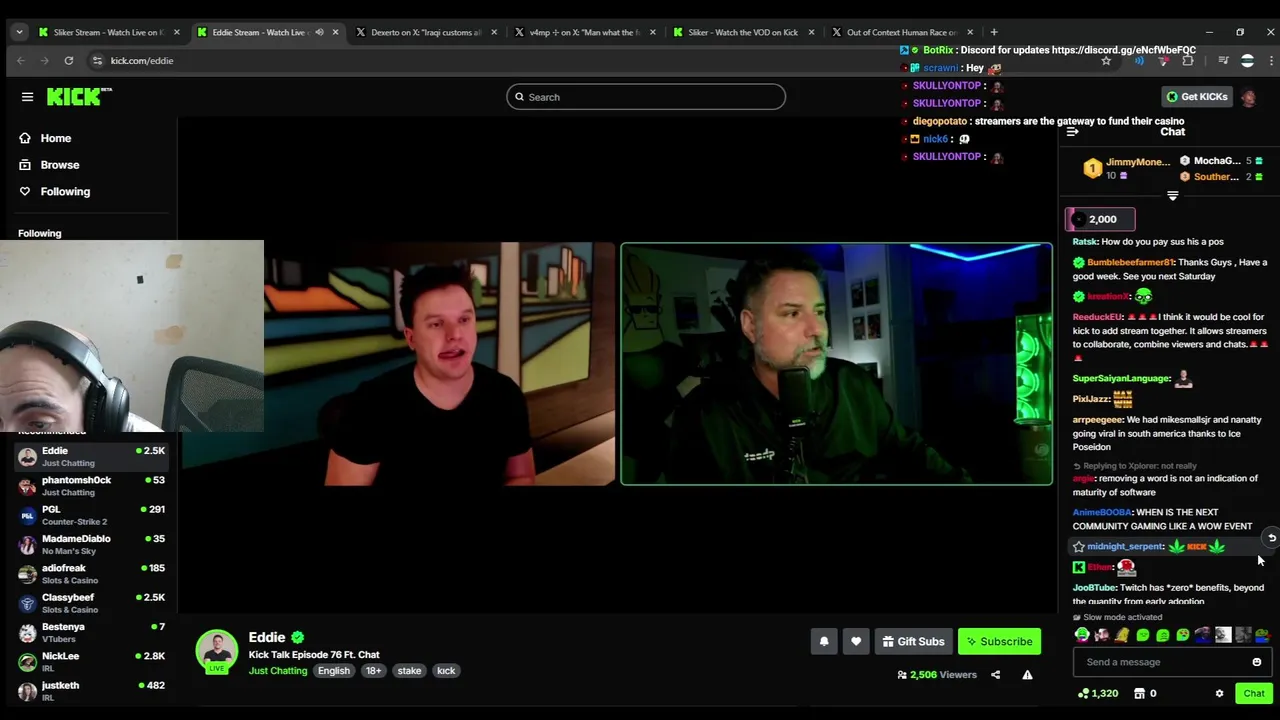Viewport: 1280px width, 720px height.
Task: Click the browser back arrow
Action: pyautogui.click(x=21, y=61)
